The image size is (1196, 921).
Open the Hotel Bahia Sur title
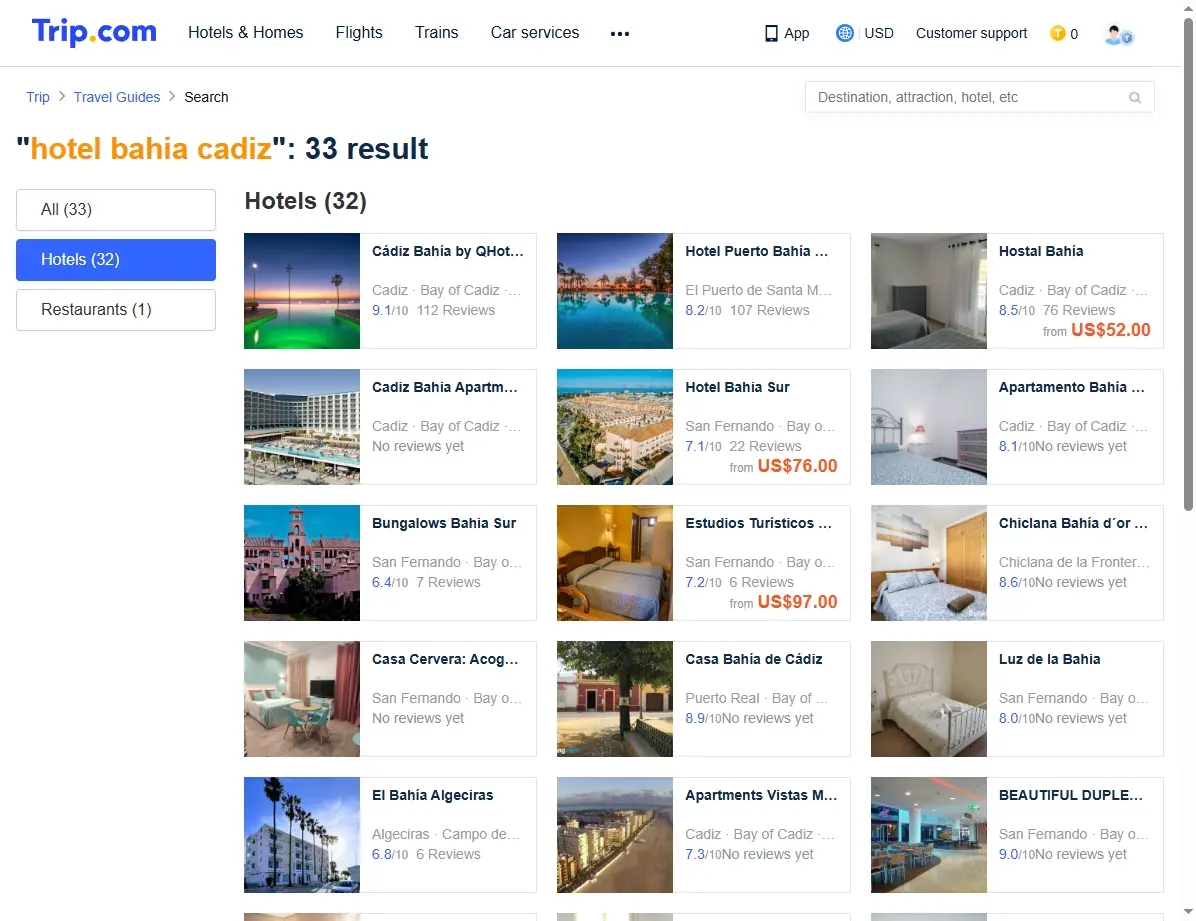(x=738, y=387)
